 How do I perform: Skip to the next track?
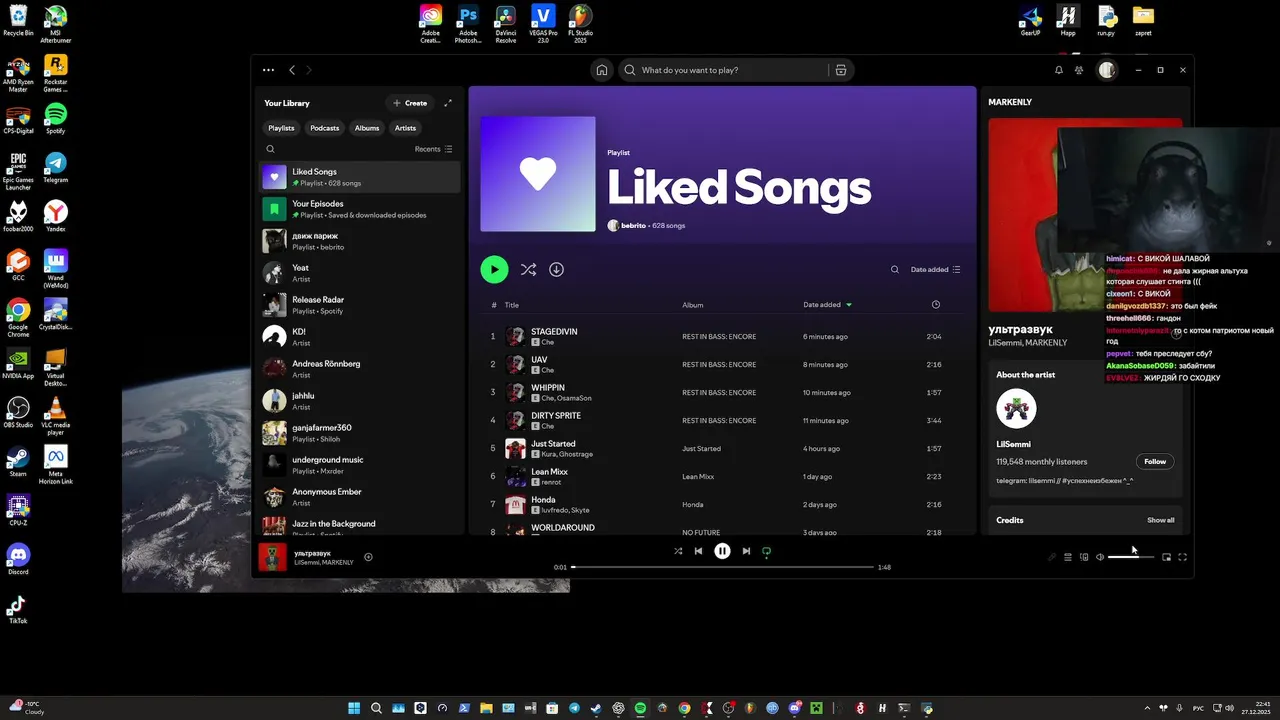pos(746,551)
